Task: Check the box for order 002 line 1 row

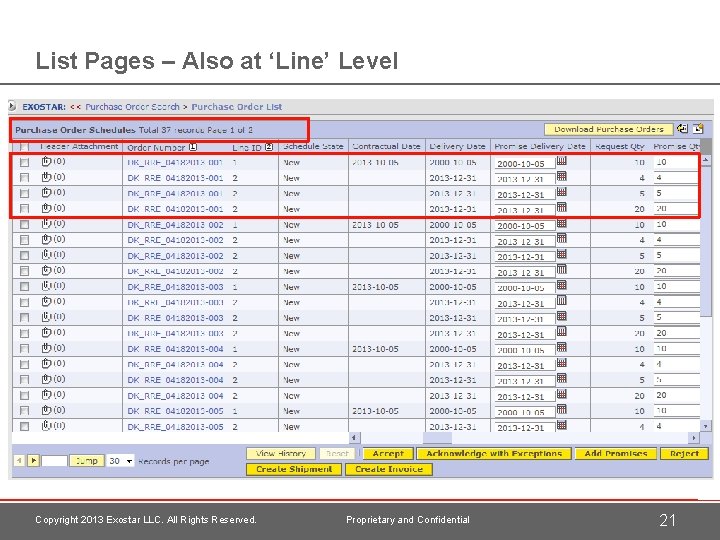Action: tap(24, 225)
